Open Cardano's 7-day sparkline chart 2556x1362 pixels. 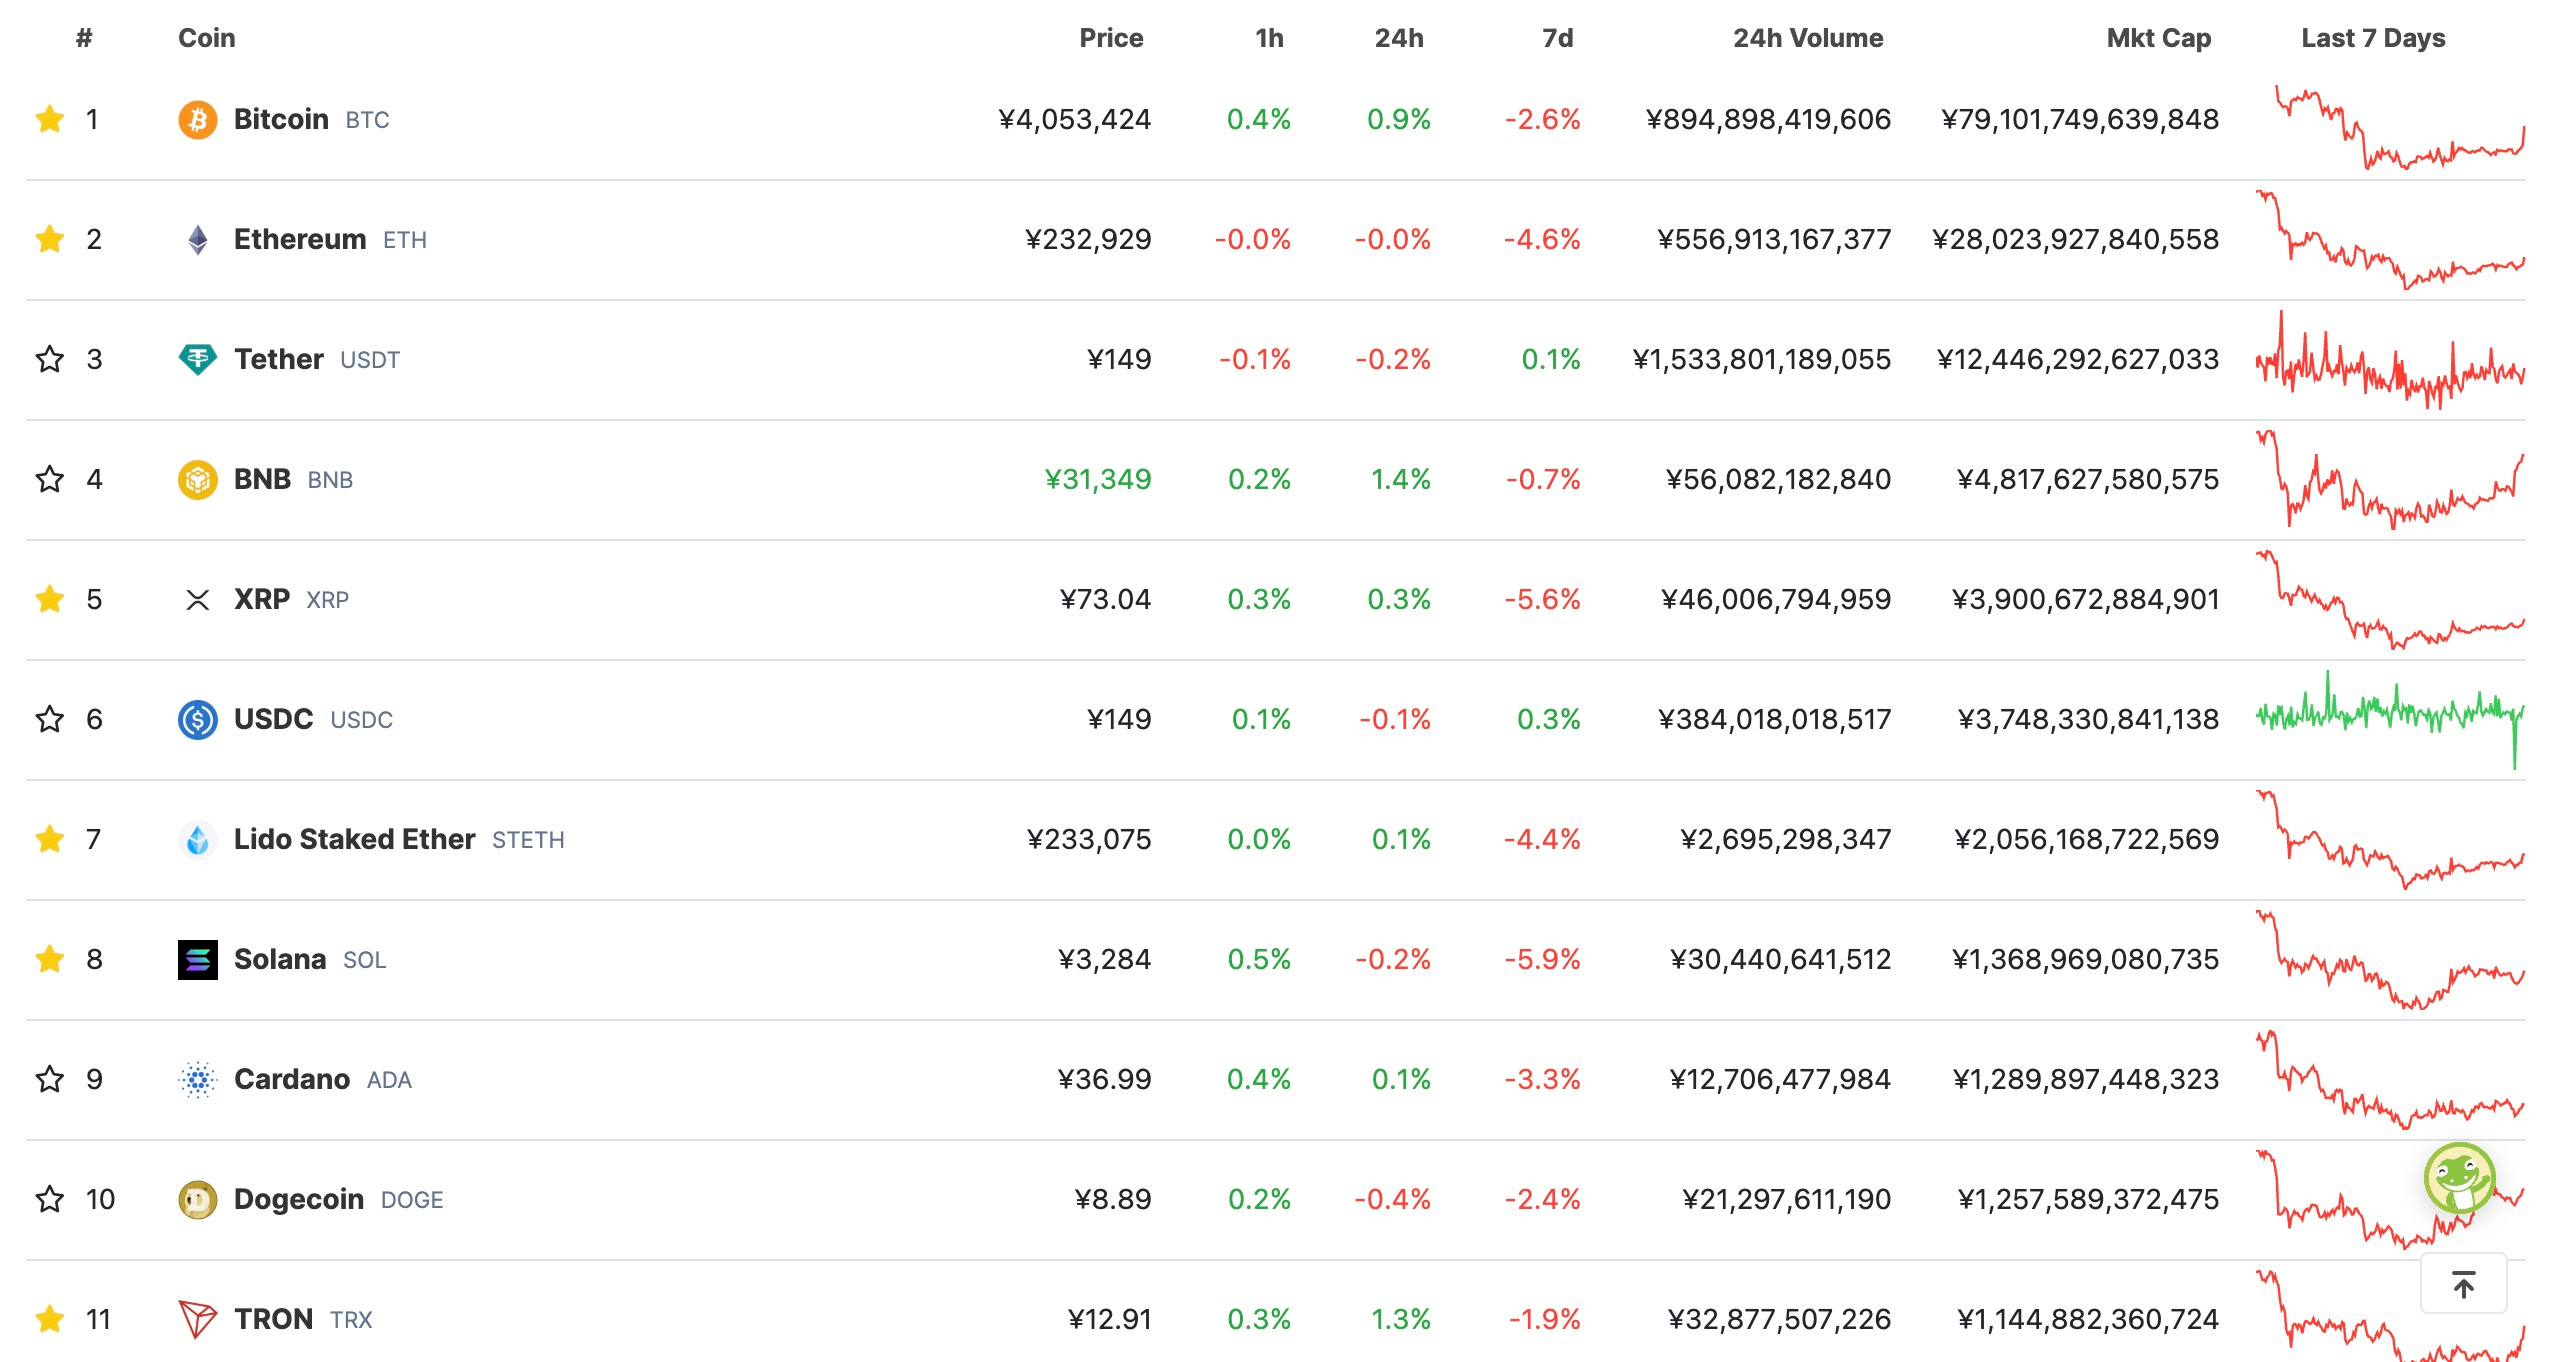pos(2390,1080)
